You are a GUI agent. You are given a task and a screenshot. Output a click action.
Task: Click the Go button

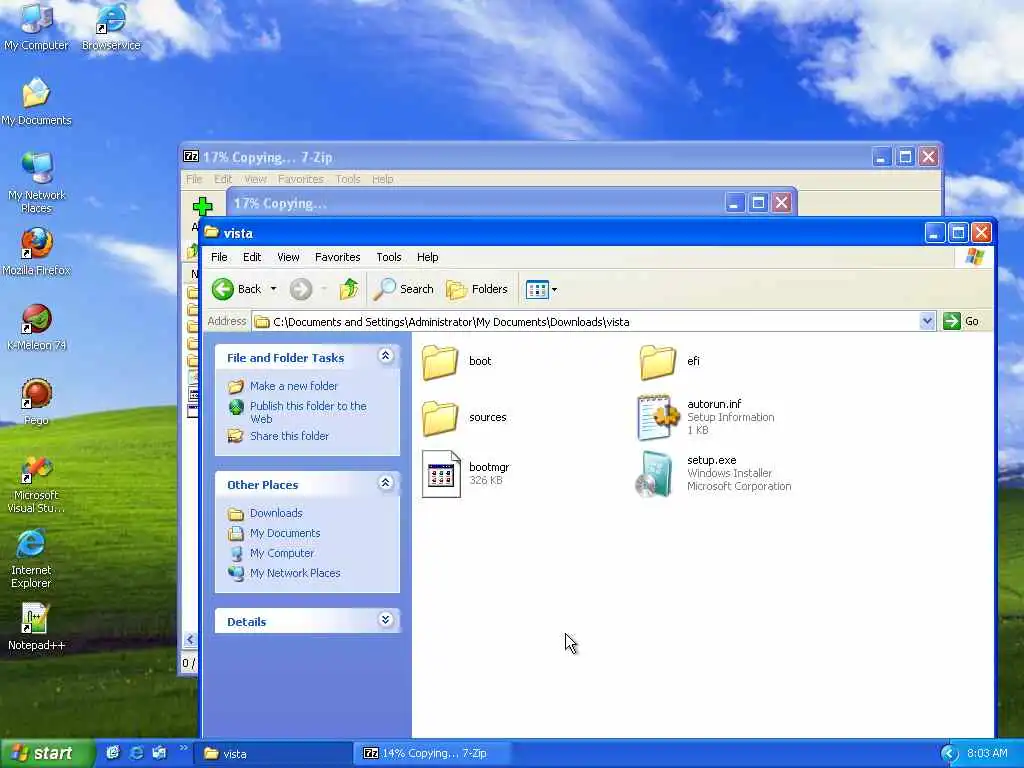click(x=961, y=321)
